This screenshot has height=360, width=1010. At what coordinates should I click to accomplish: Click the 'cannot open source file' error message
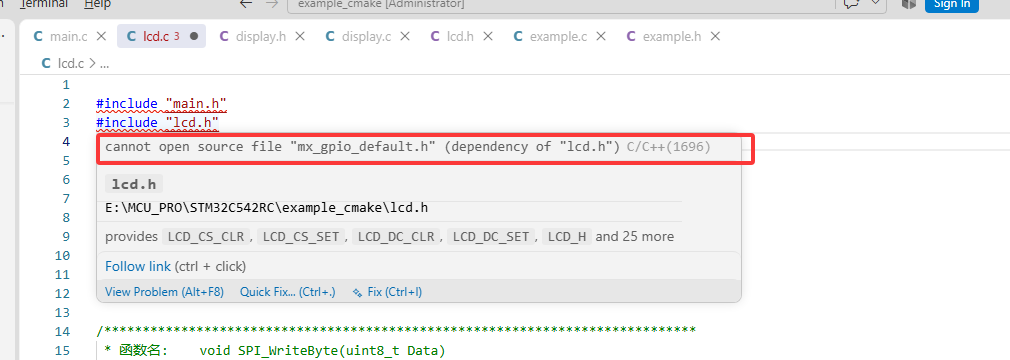(362, 147)
